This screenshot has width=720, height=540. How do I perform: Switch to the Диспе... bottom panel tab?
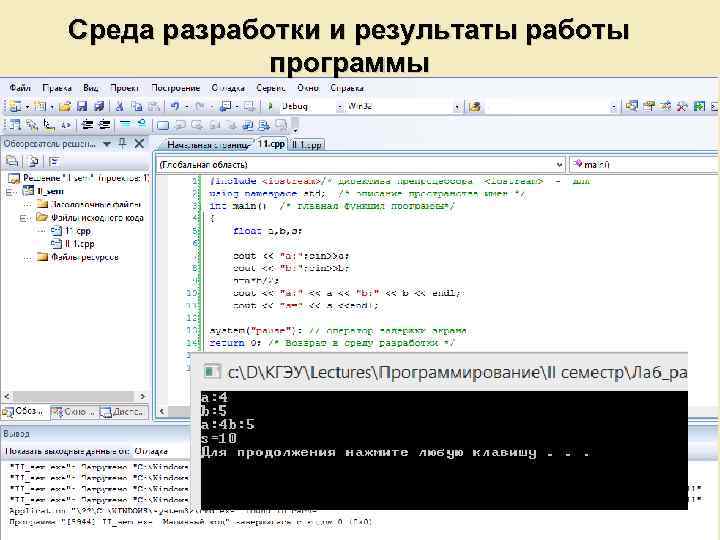123,412
